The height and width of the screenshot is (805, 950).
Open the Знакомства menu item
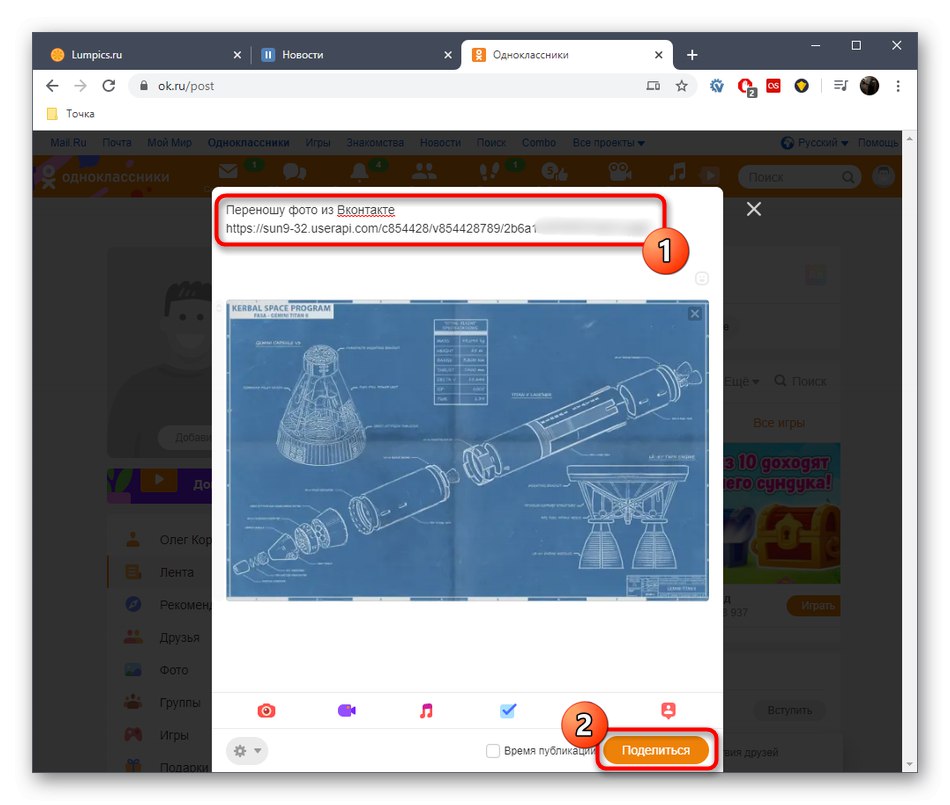click(374, 142)
